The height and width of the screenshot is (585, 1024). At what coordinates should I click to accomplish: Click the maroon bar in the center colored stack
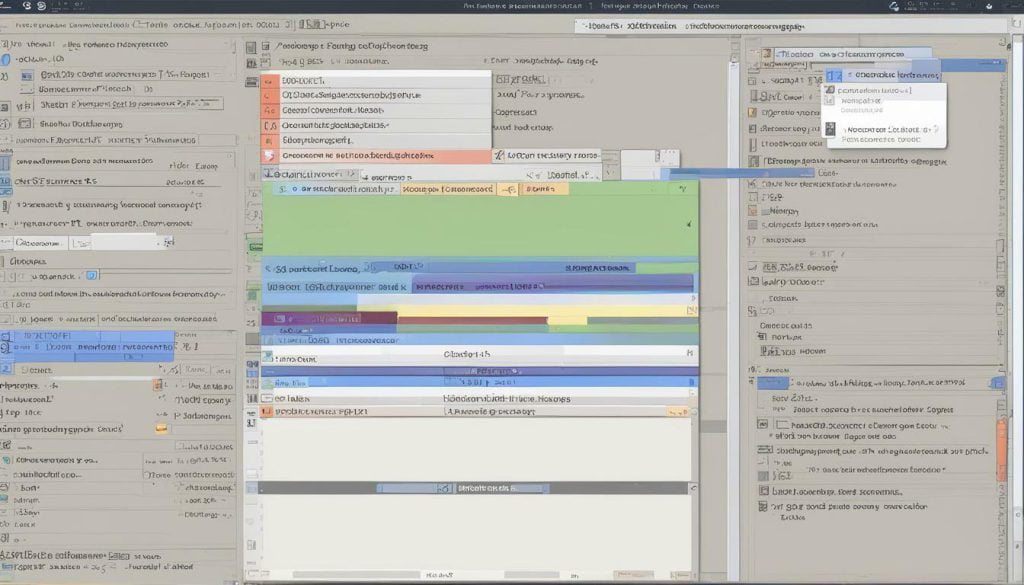(x=329, y=319)
